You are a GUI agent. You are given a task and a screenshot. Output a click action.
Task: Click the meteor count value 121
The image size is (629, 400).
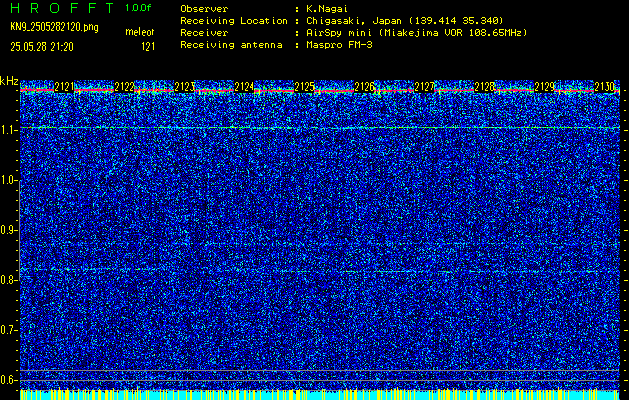click(148, 47)
